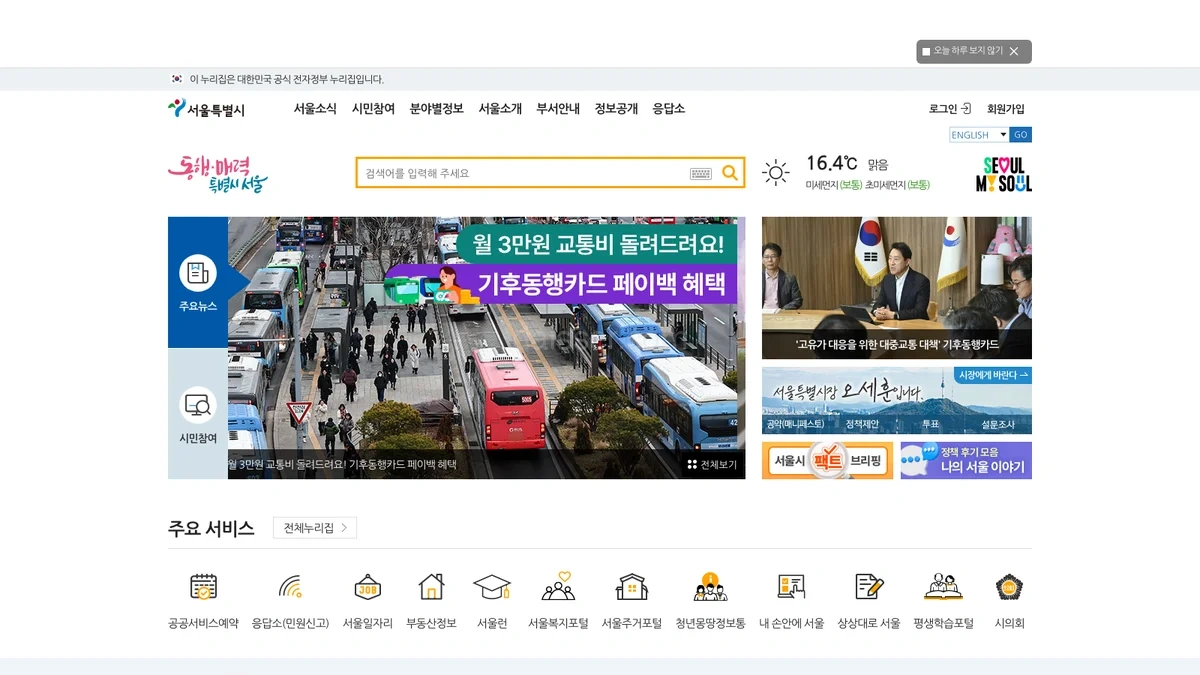This screenshot has width=1200, height=675.
Task: Check the 오늘 하루 보지 않기 checkbox
Action: click(x=926, y=51)
